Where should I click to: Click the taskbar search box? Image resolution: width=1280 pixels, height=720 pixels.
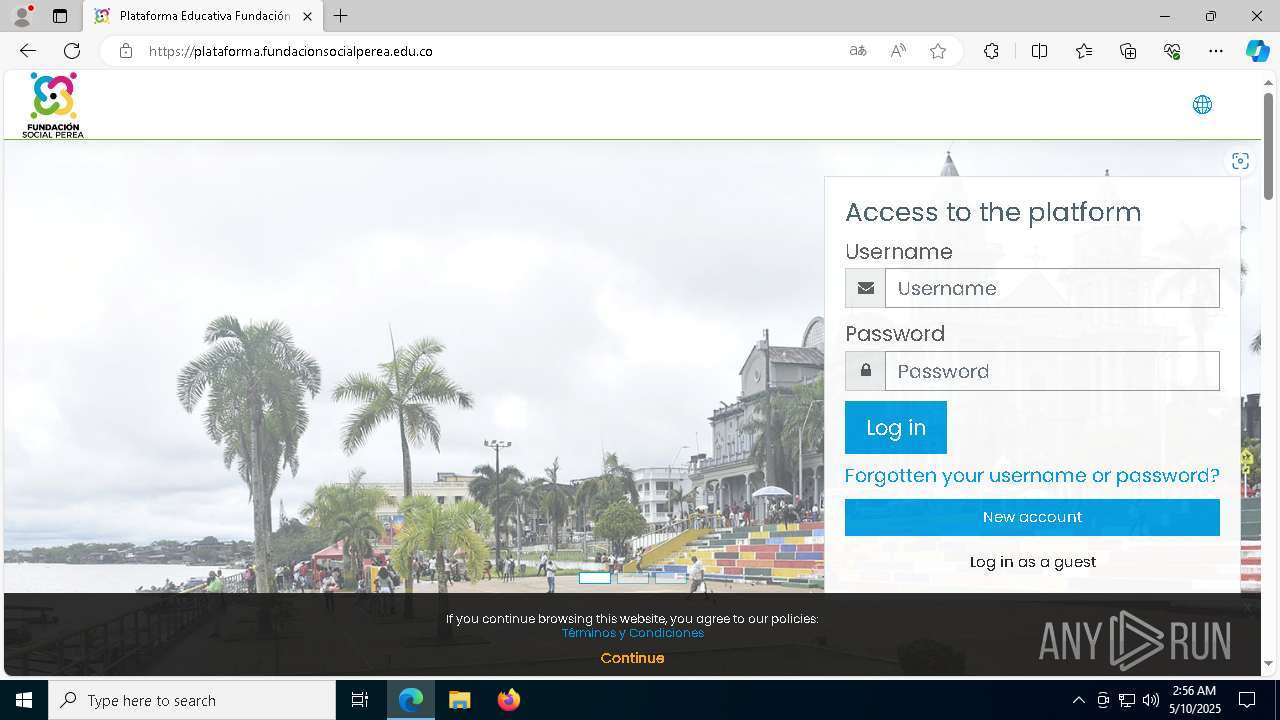point(192,700)
